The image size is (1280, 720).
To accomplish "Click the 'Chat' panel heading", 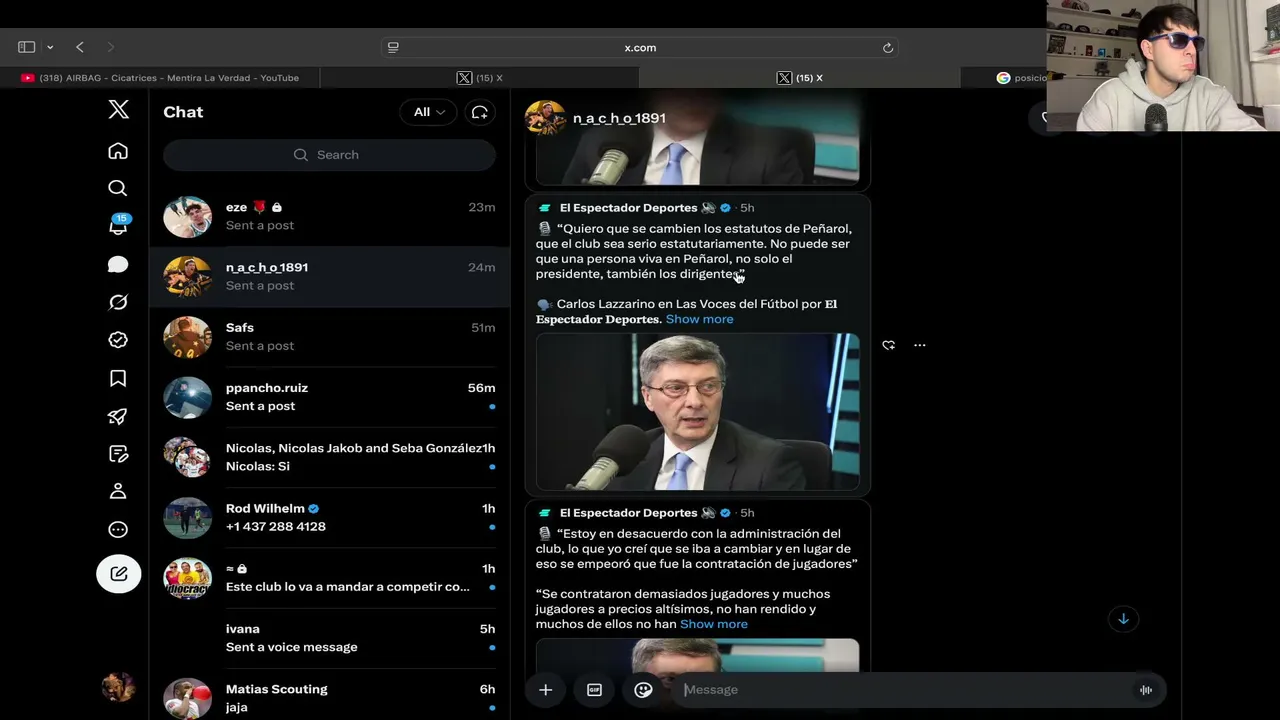I will pyautogui.click(x=183, y=112).
